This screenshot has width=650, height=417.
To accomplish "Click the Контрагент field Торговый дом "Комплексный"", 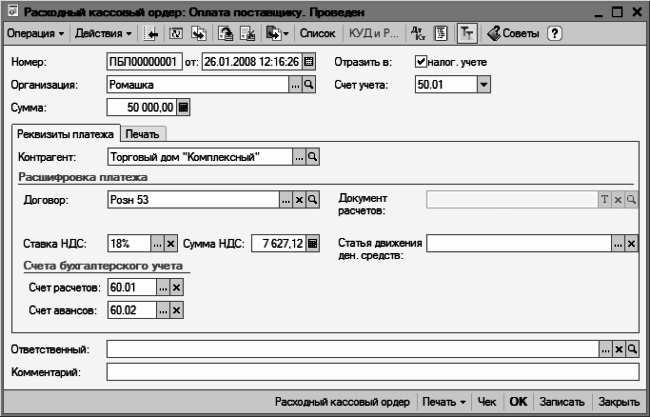I will [200, 157].
